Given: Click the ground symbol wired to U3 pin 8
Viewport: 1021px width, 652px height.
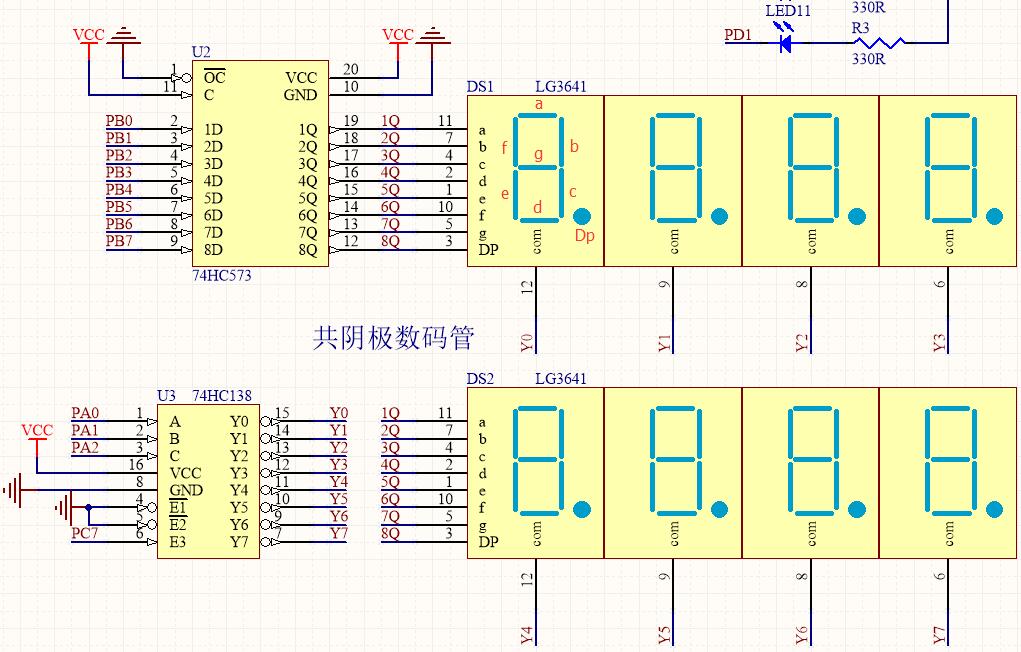Looking at the screenshot, I should click(x=13, y=490).
